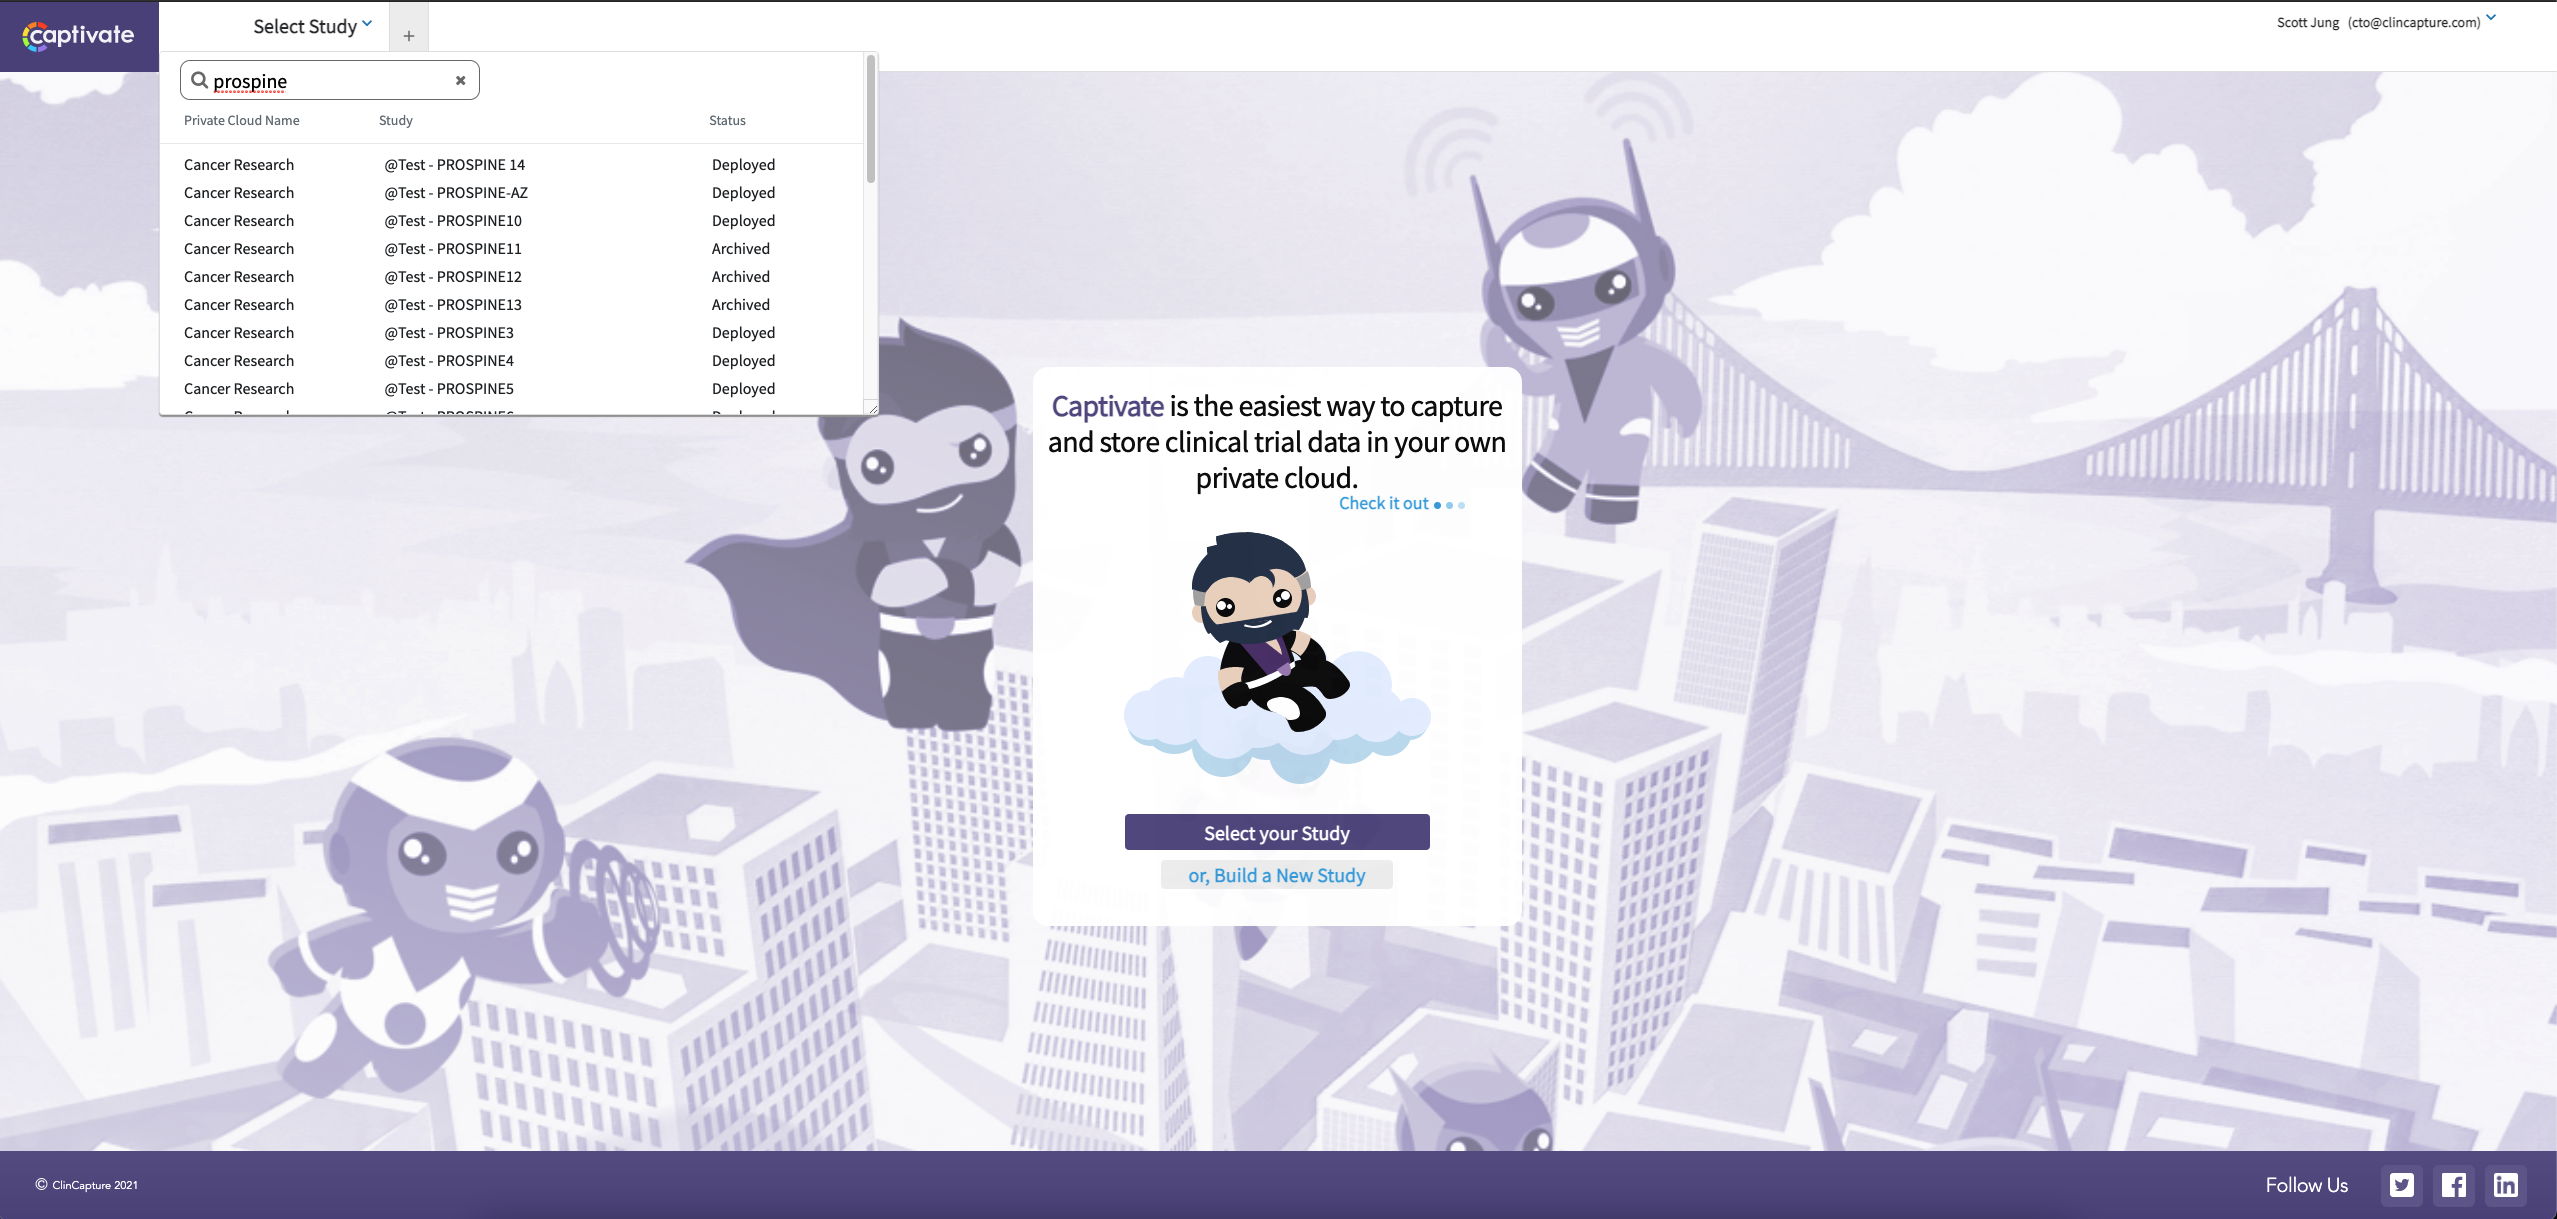This screenshot has height=1219, width=2557.
Task: Open the LinkedIn icon in footer
Action: 2505,1185
